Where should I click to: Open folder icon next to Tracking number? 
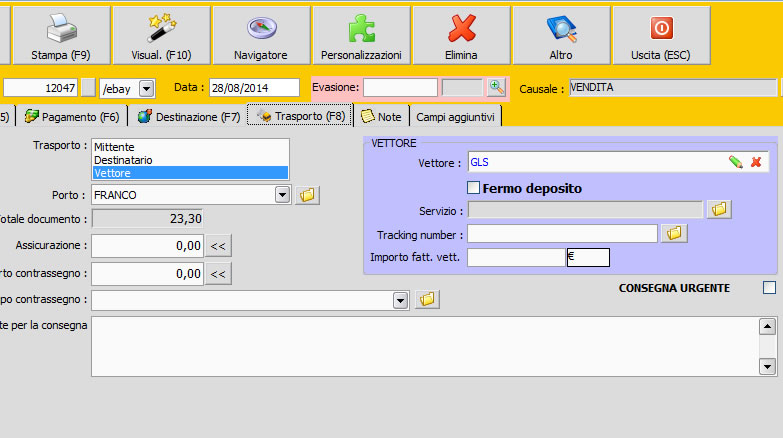pos(674,233)
